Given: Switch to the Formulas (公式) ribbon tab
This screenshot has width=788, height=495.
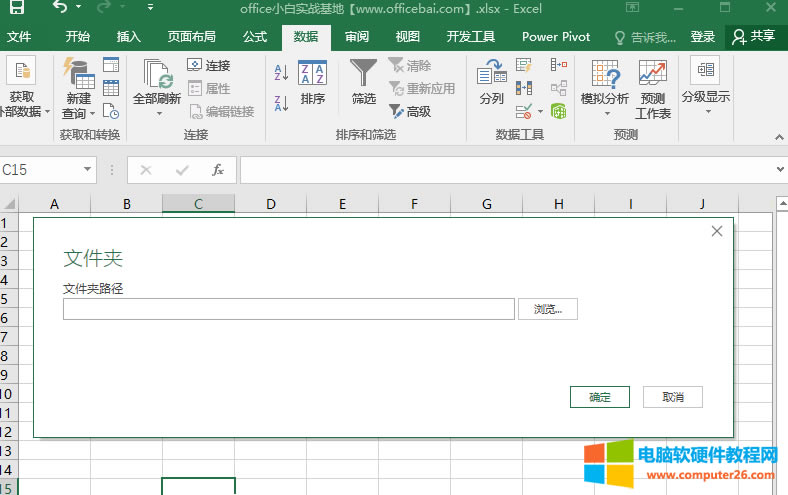Looking at the screenshot, I should coord(255,37).
